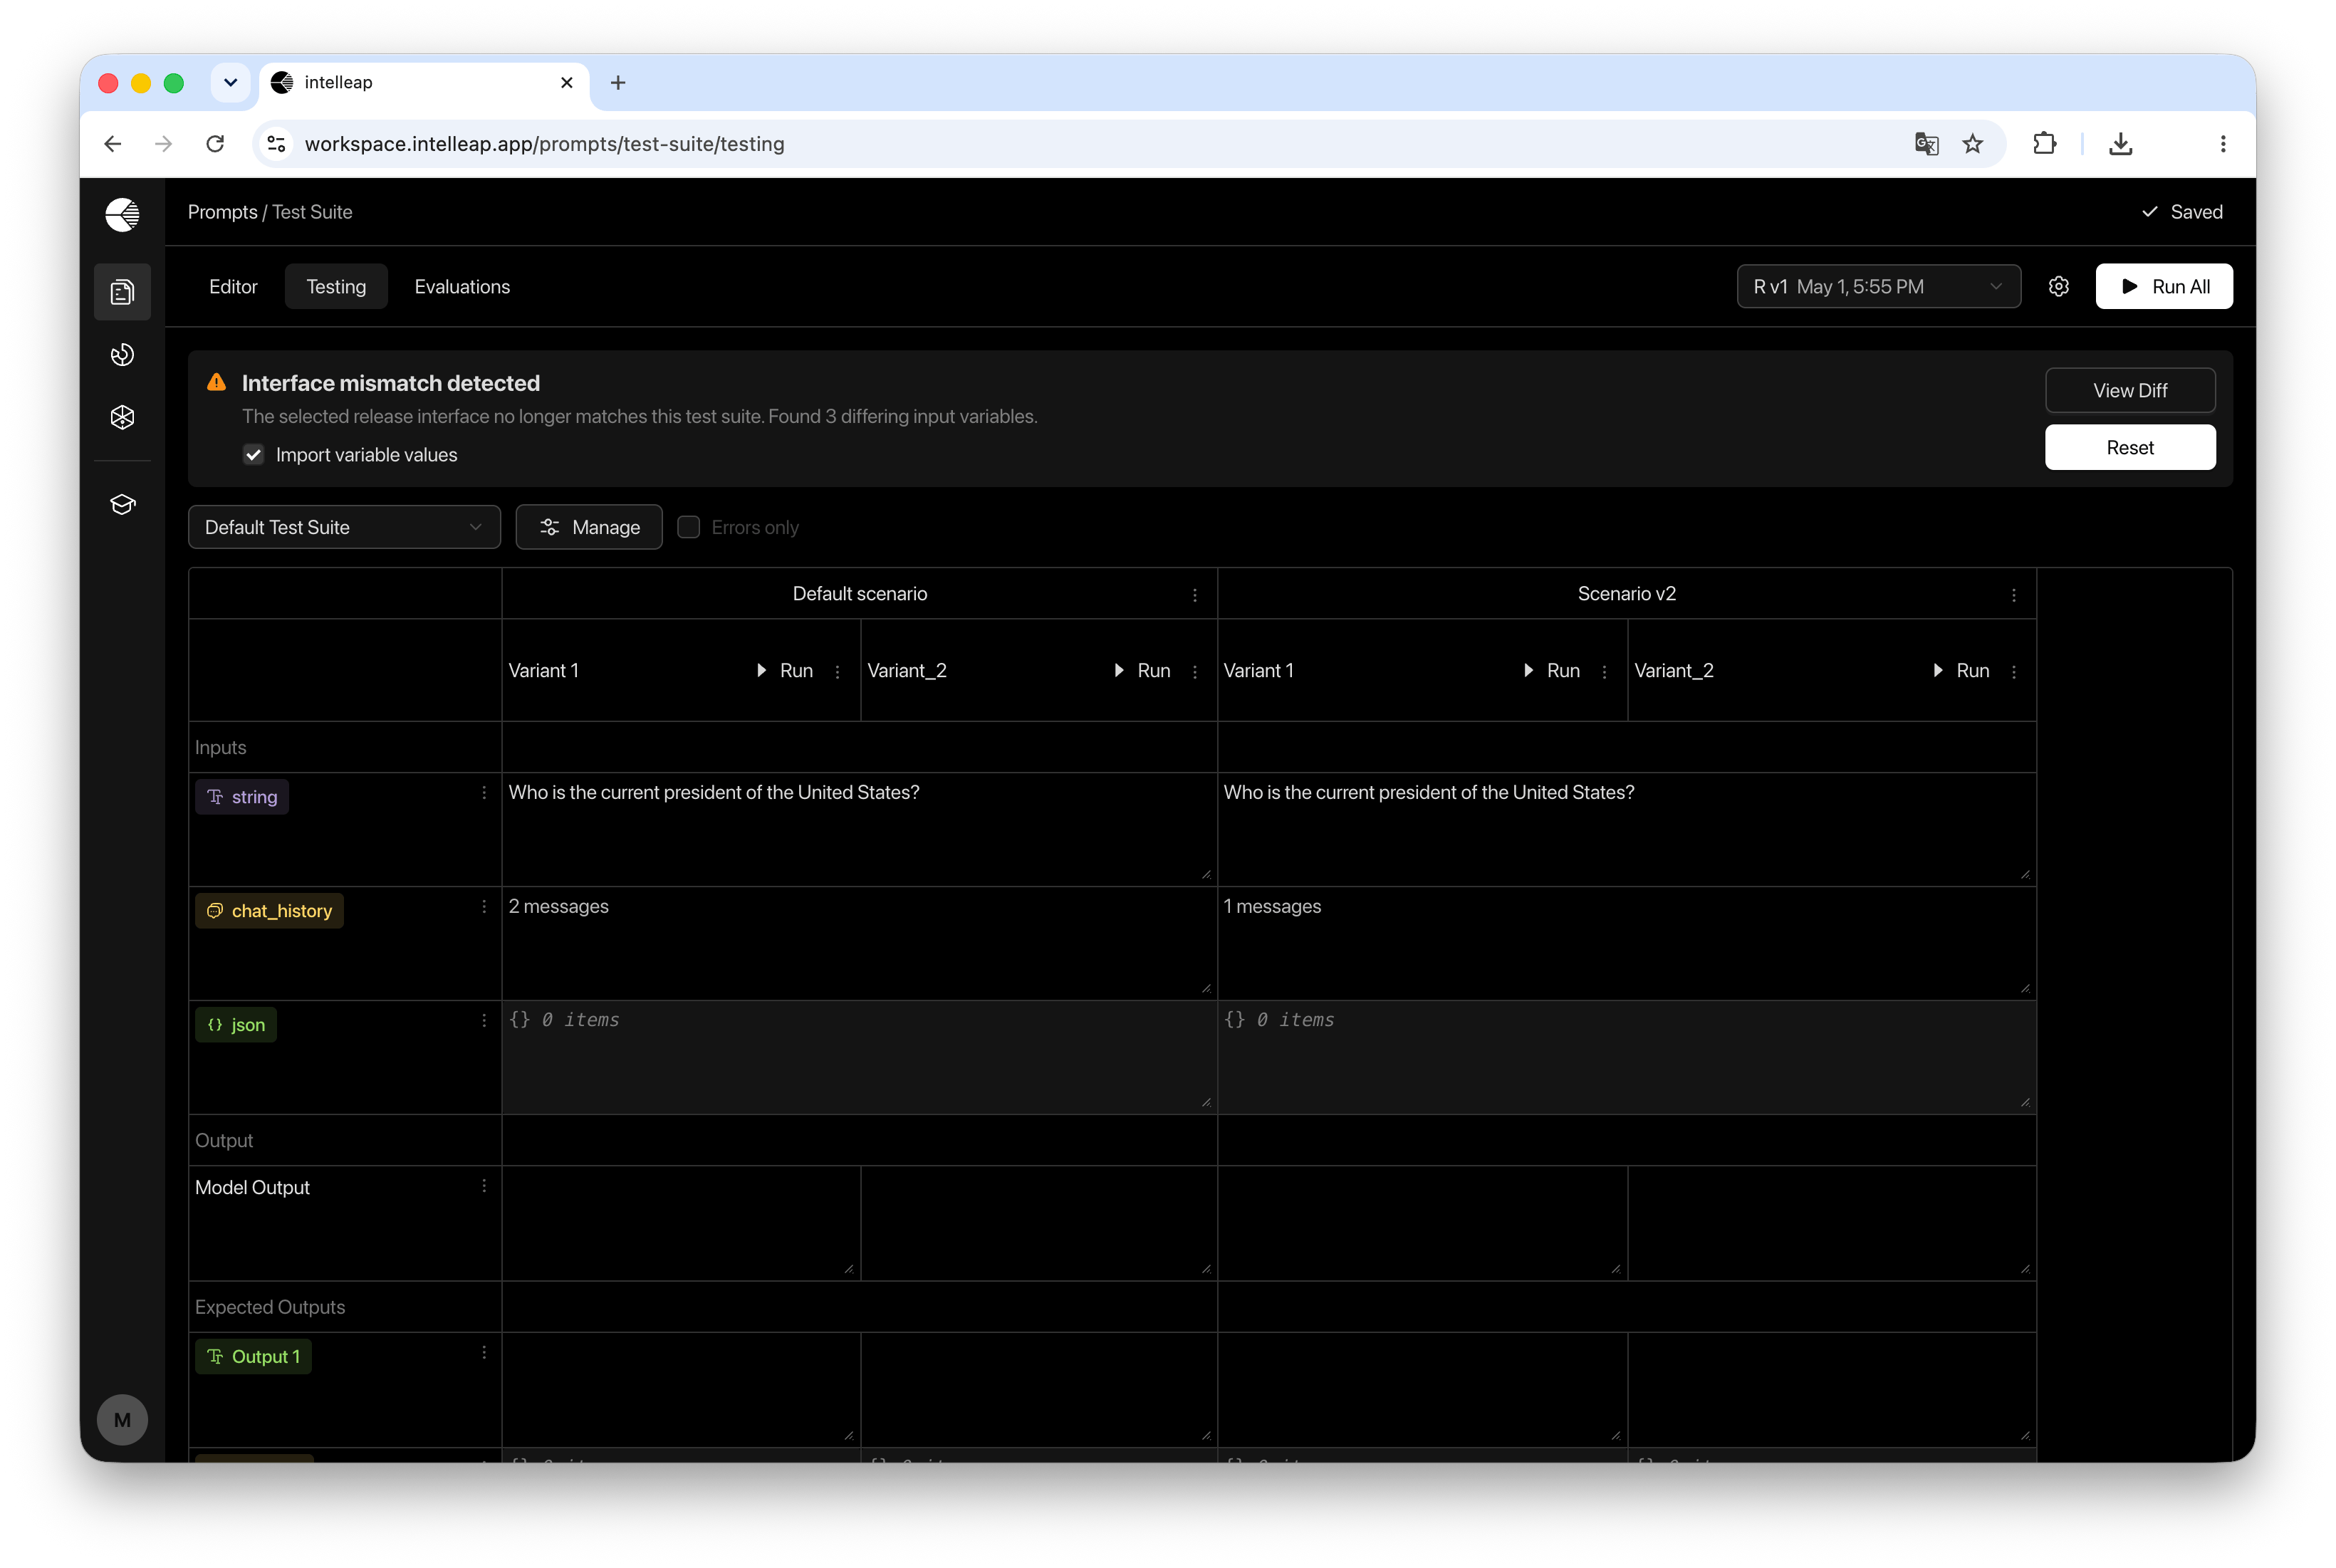Open a new browser tab
Viewport: 2336px width, 1568px height.
point(618,83)
